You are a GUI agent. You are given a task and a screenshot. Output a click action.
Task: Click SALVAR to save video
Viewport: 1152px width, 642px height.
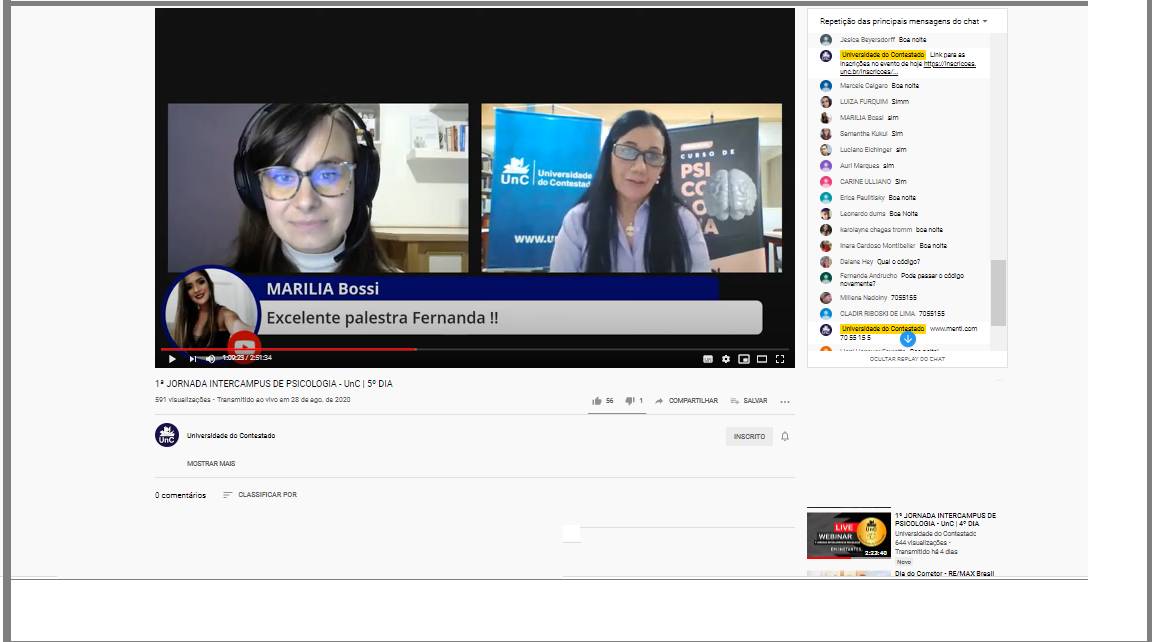coord(749,401)
